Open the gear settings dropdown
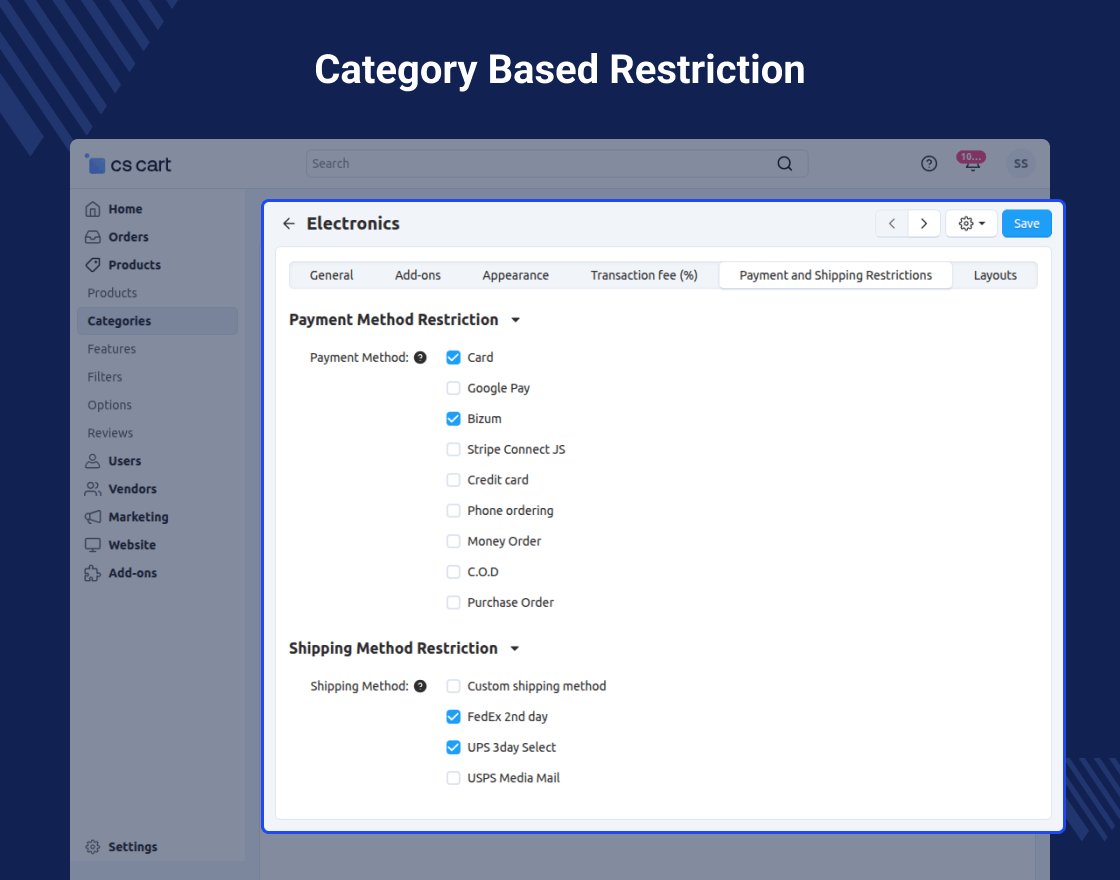 pyautogui.click(x=971, y=224)
